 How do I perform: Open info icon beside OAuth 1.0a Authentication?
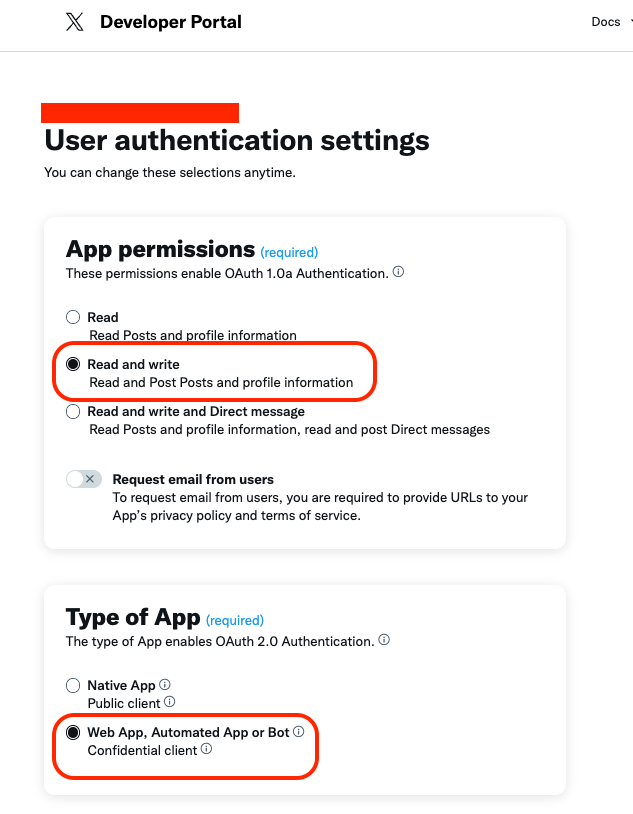pos(398,272)
